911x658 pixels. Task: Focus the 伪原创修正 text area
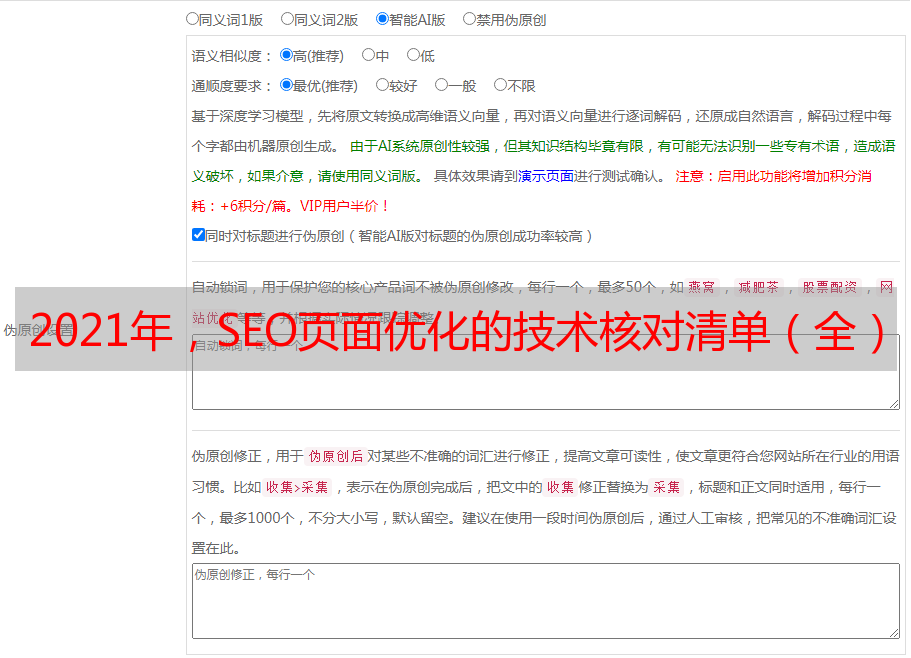pyautogui.click(x=545, y=605)
